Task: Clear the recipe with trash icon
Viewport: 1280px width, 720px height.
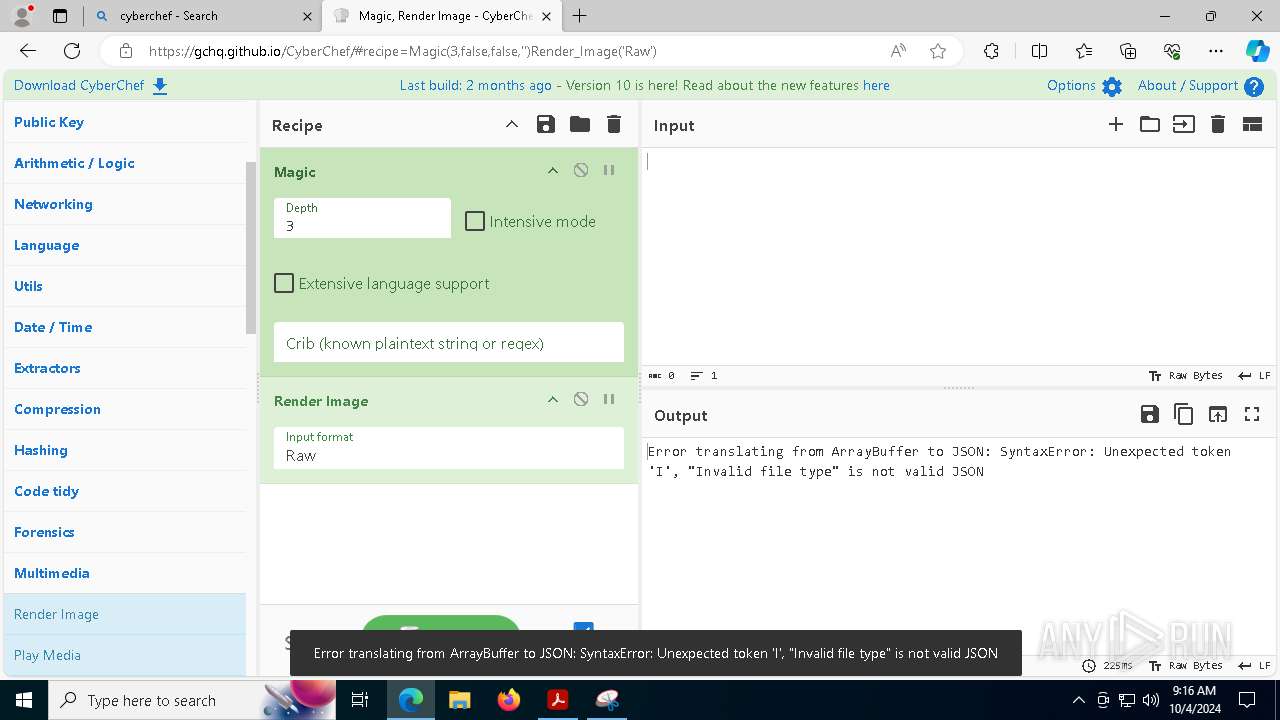Action: [614, 124]
